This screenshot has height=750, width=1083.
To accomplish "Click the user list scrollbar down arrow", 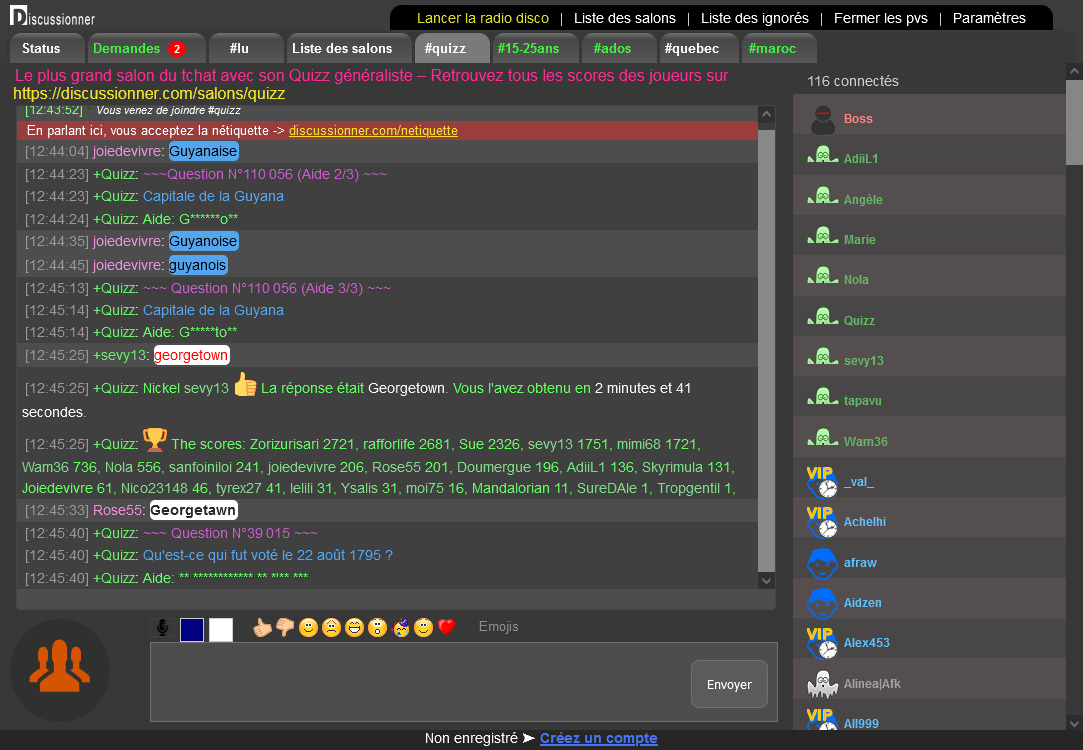I will (1074, 723).
